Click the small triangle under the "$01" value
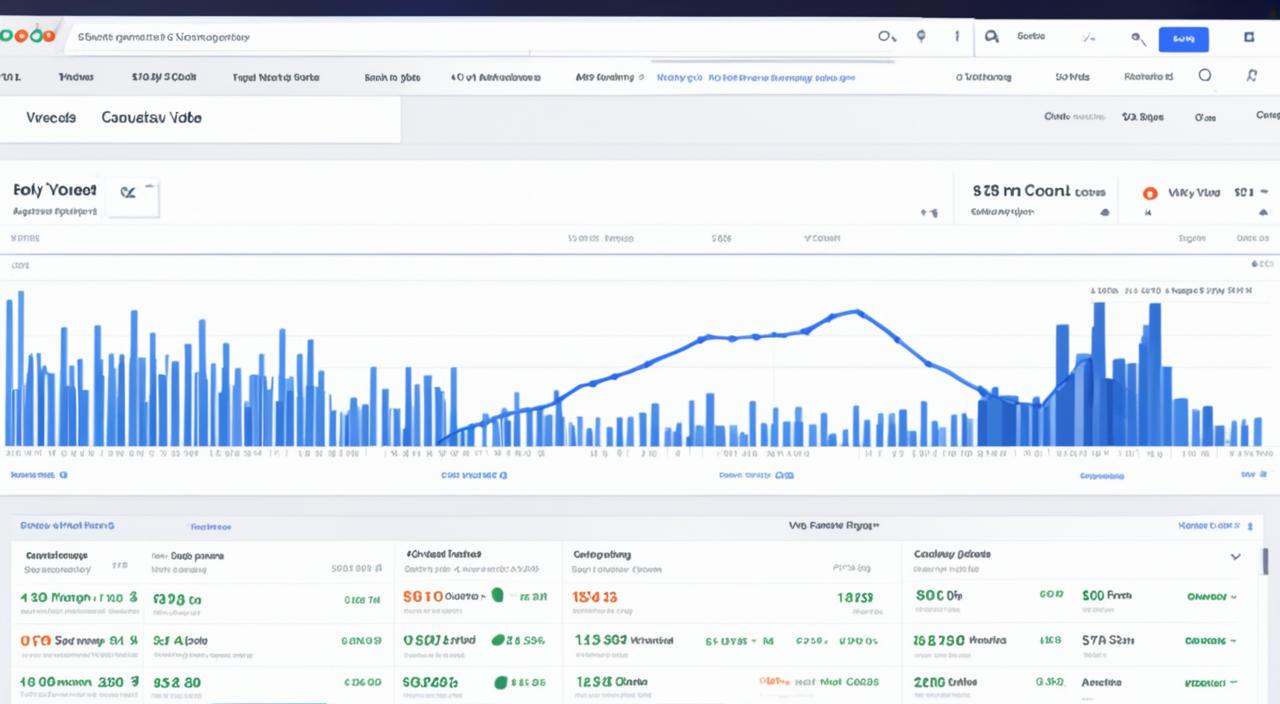 pos(1264,213)
